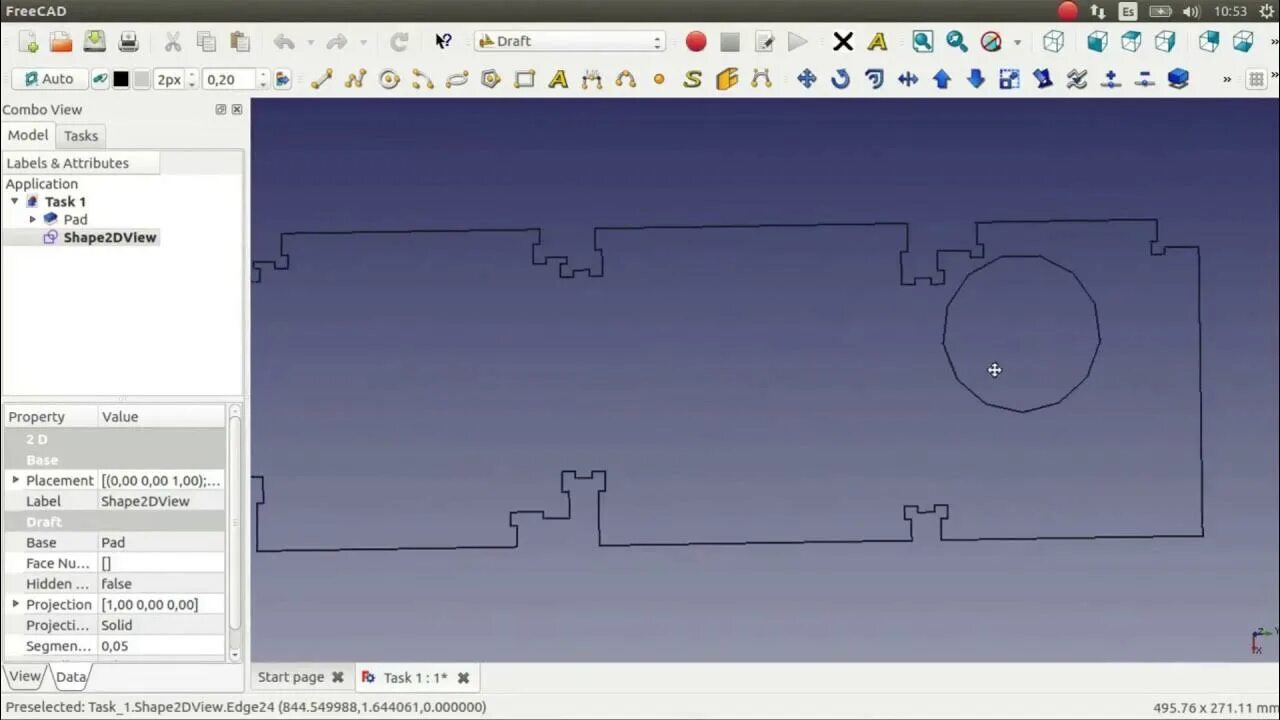
Task: Select the Draft Dimension tool
Action: [592, 79]
